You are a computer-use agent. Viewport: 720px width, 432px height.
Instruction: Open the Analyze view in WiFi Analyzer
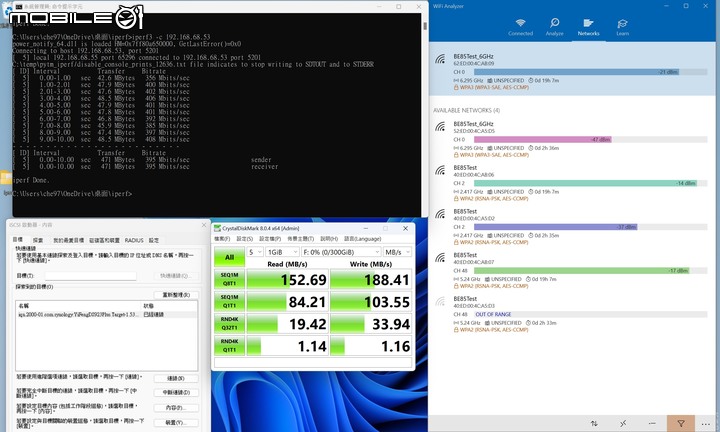coord(554,27)
